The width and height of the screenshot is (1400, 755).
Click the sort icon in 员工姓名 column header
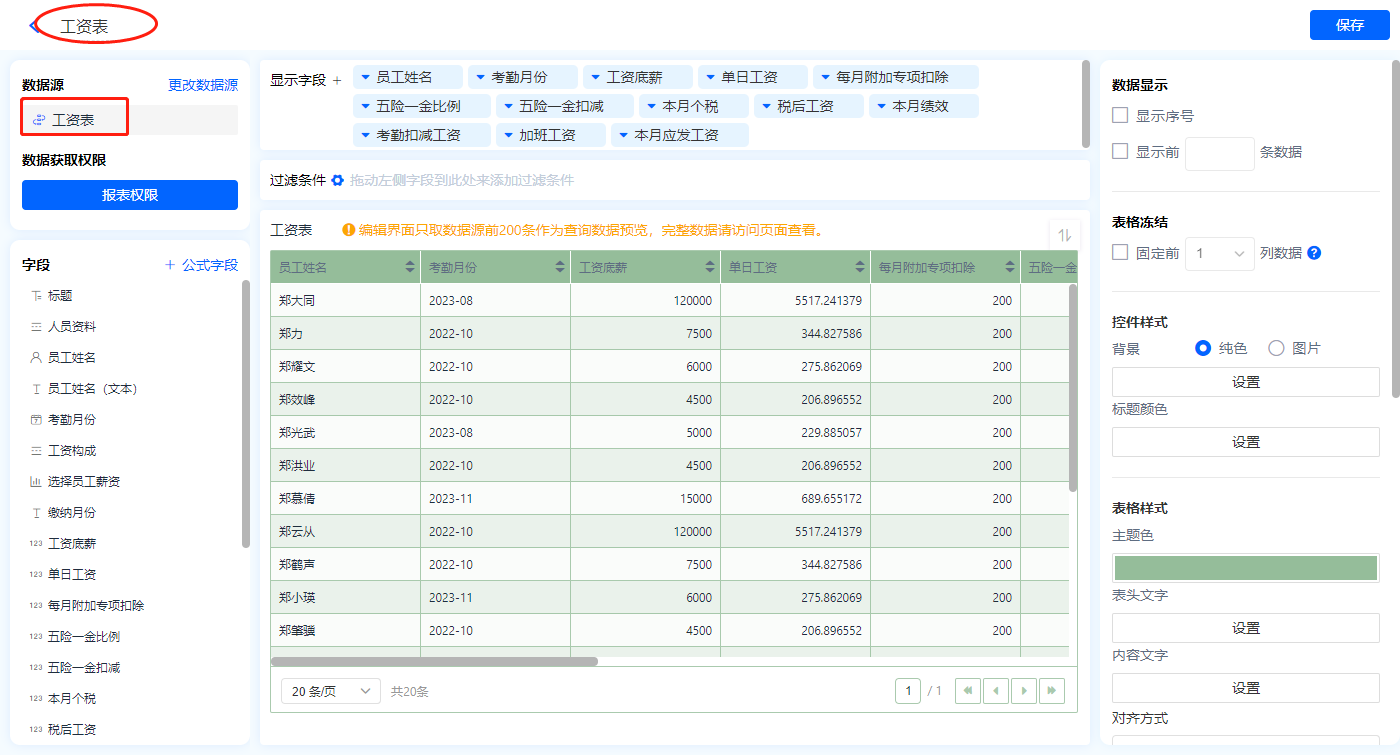click(410, 268)
